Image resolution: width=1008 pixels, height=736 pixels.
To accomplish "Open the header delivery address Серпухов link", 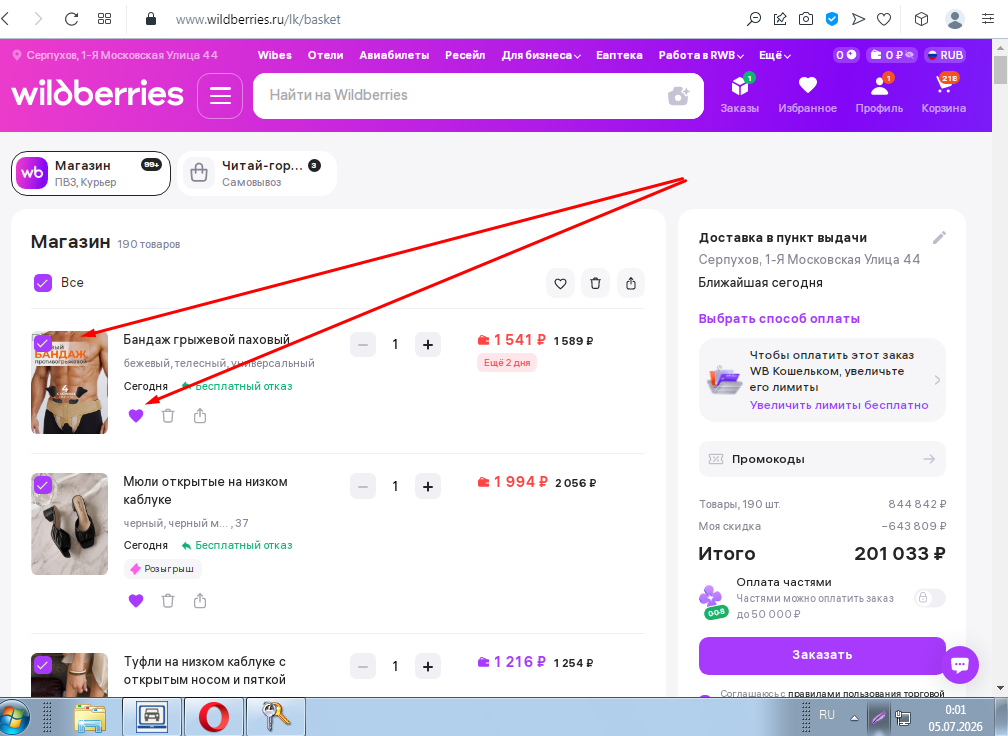I will (x=115, y=55).
